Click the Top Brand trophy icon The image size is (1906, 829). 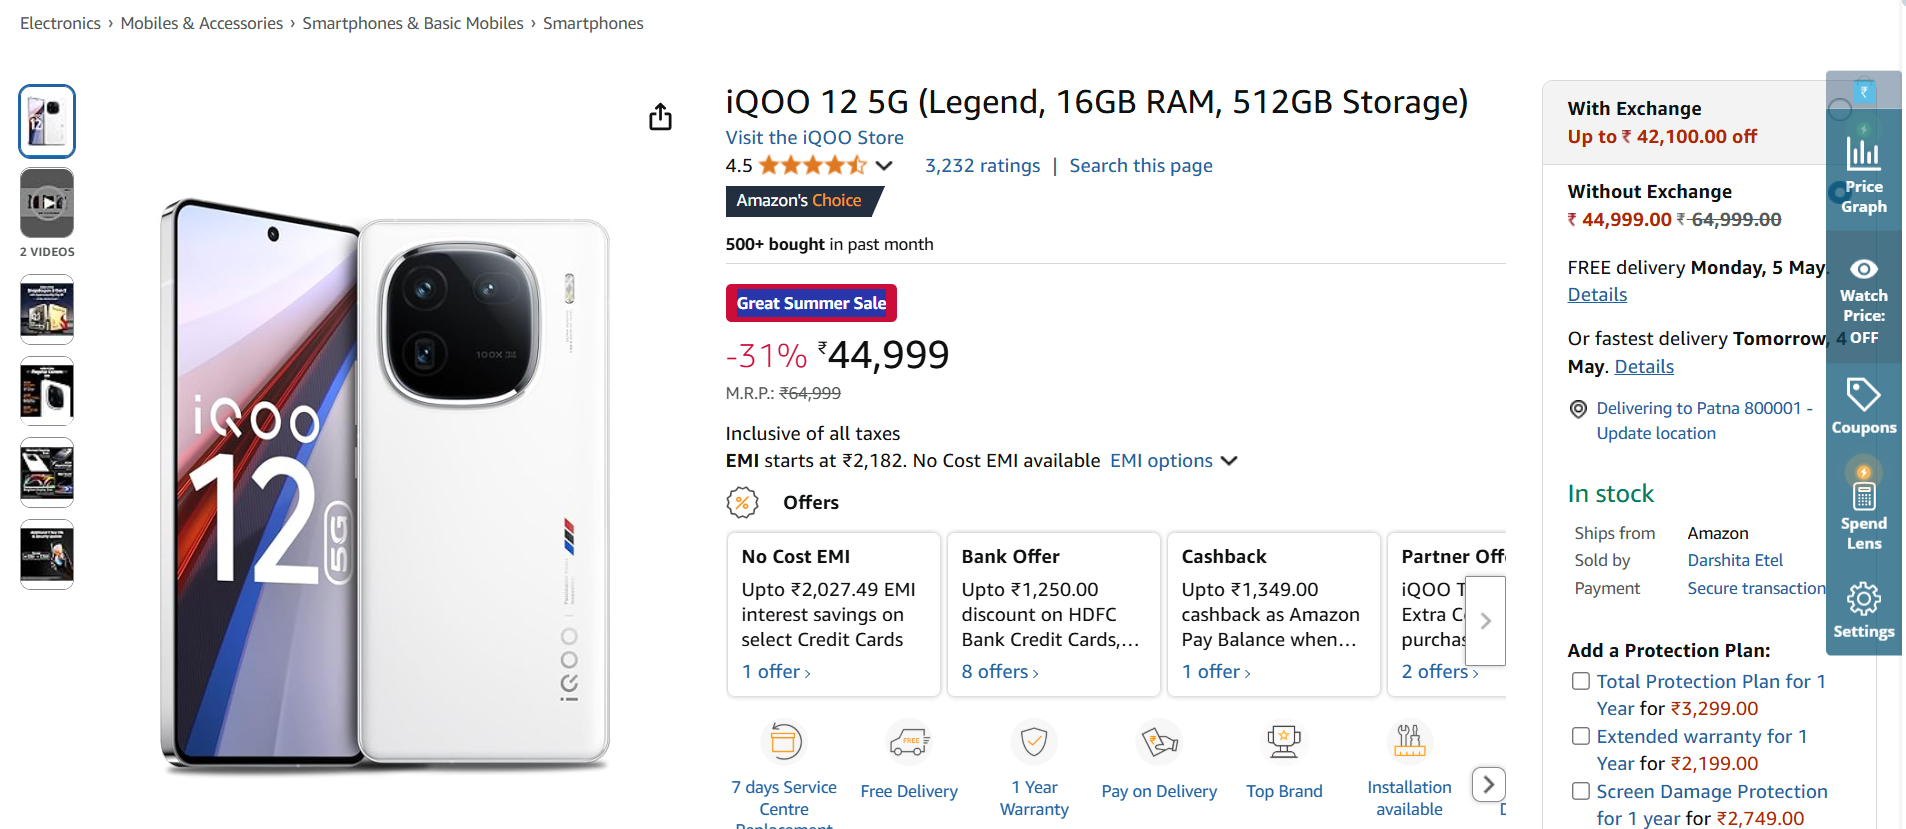pos(1284,742)
